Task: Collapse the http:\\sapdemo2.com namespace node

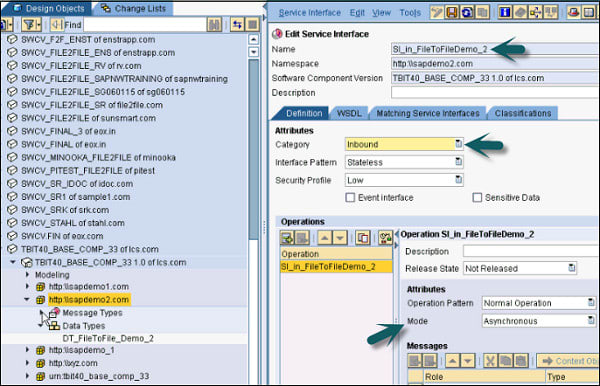Action: (x=27, y=299)
